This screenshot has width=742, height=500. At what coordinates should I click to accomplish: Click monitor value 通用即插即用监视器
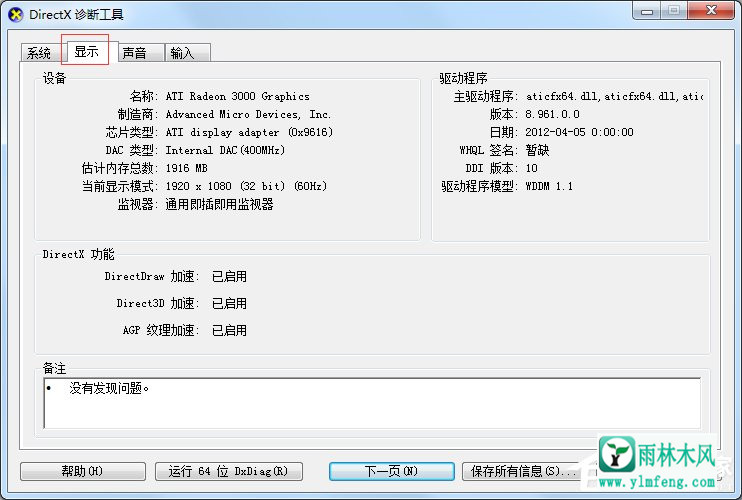220,204
